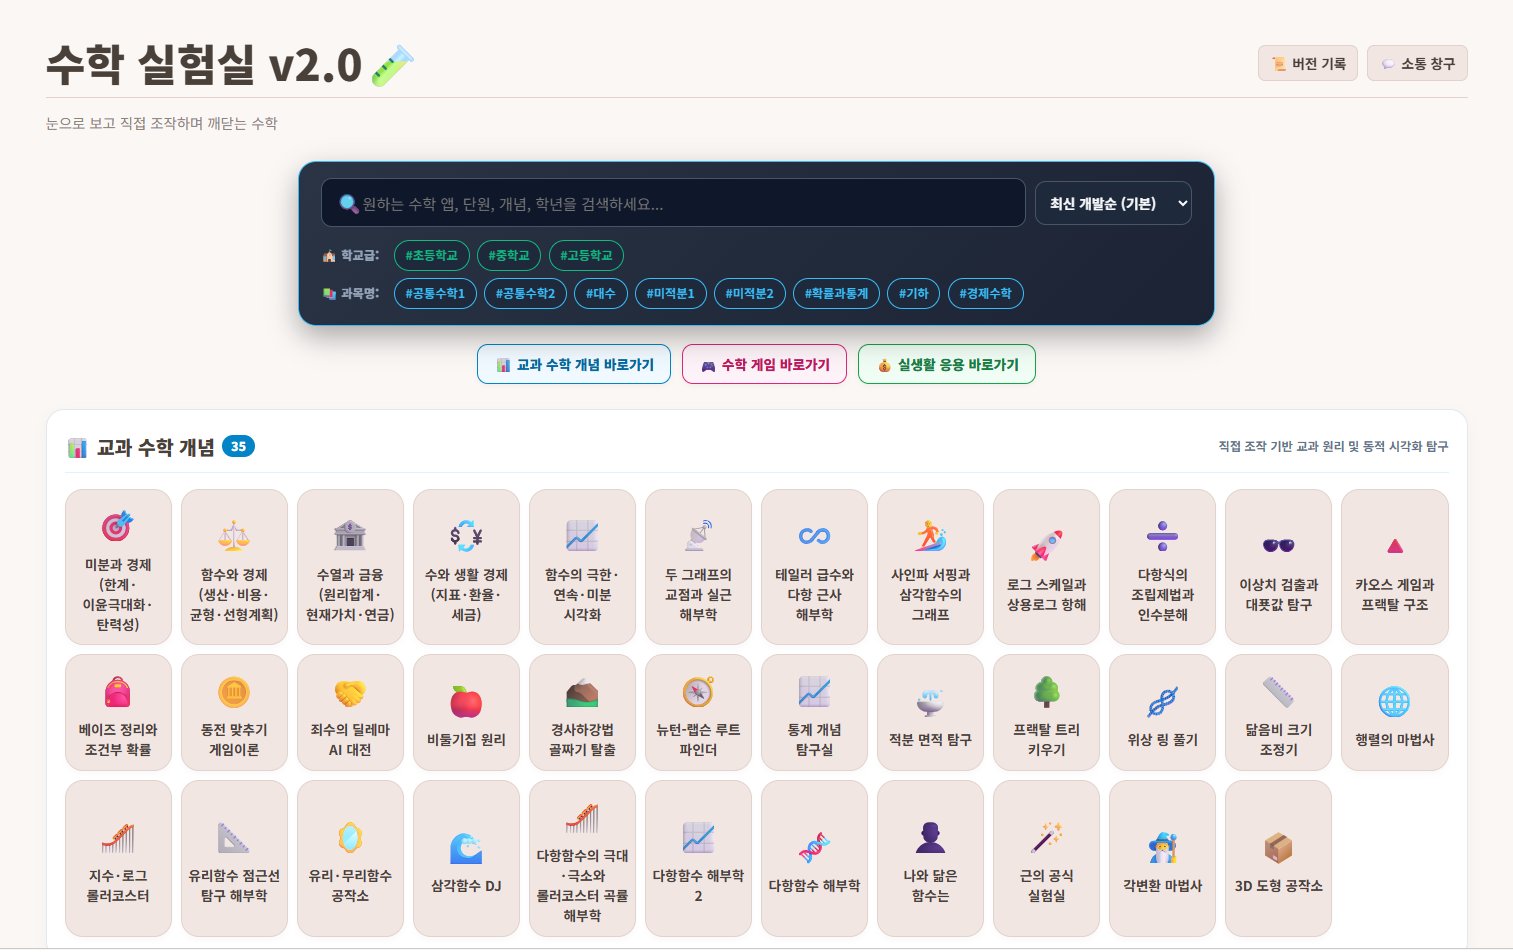The image size is (1513, 952).
Task: Select the 다항식의 조립제법과 인수분해 division card
Action: pos(1162,567)
